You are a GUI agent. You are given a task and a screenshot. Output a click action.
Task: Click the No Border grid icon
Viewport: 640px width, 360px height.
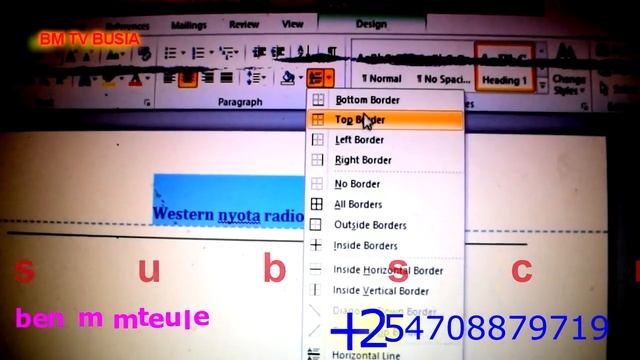[317, 184]
